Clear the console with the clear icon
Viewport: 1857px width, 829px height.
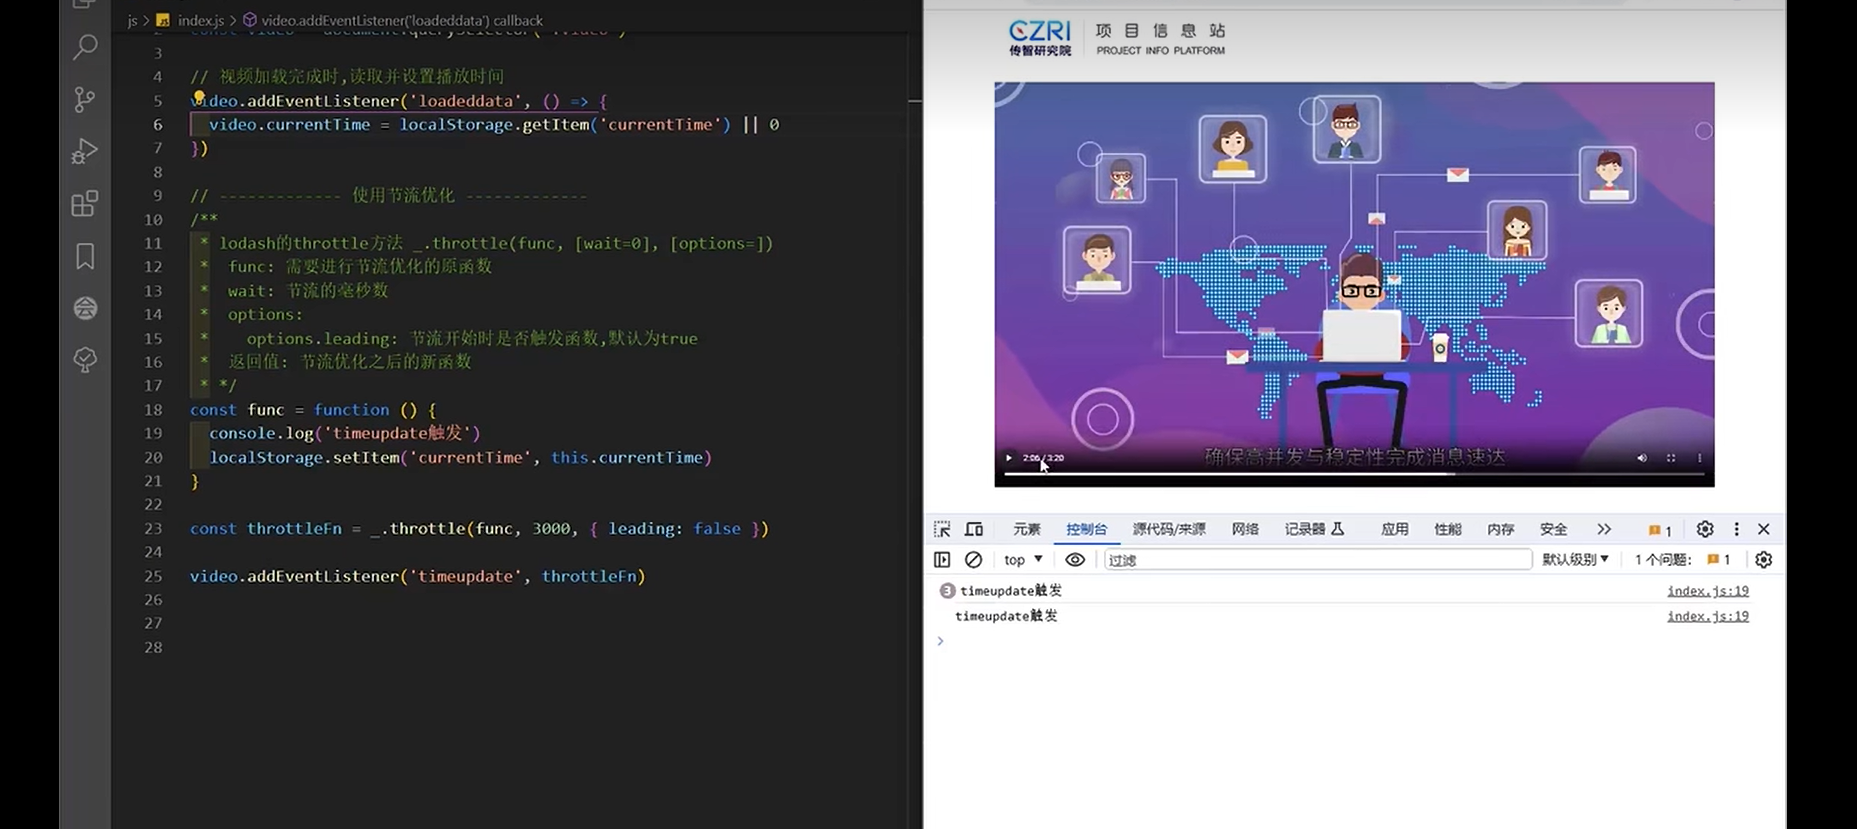coord(973,560)
